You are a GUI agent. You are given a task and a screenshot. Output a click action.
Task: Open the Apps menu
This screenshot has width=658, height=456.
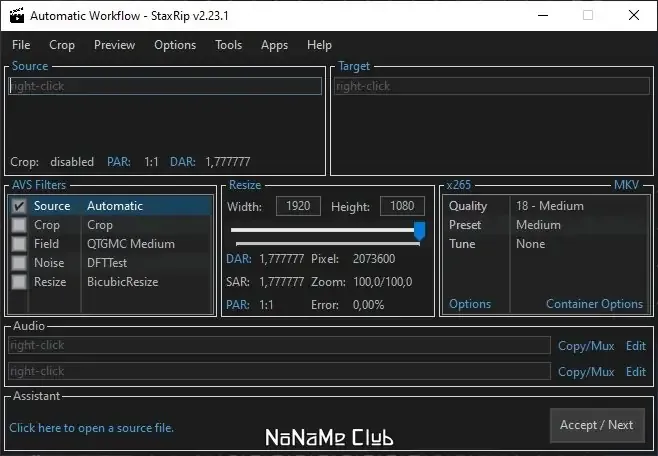(274, 45)
